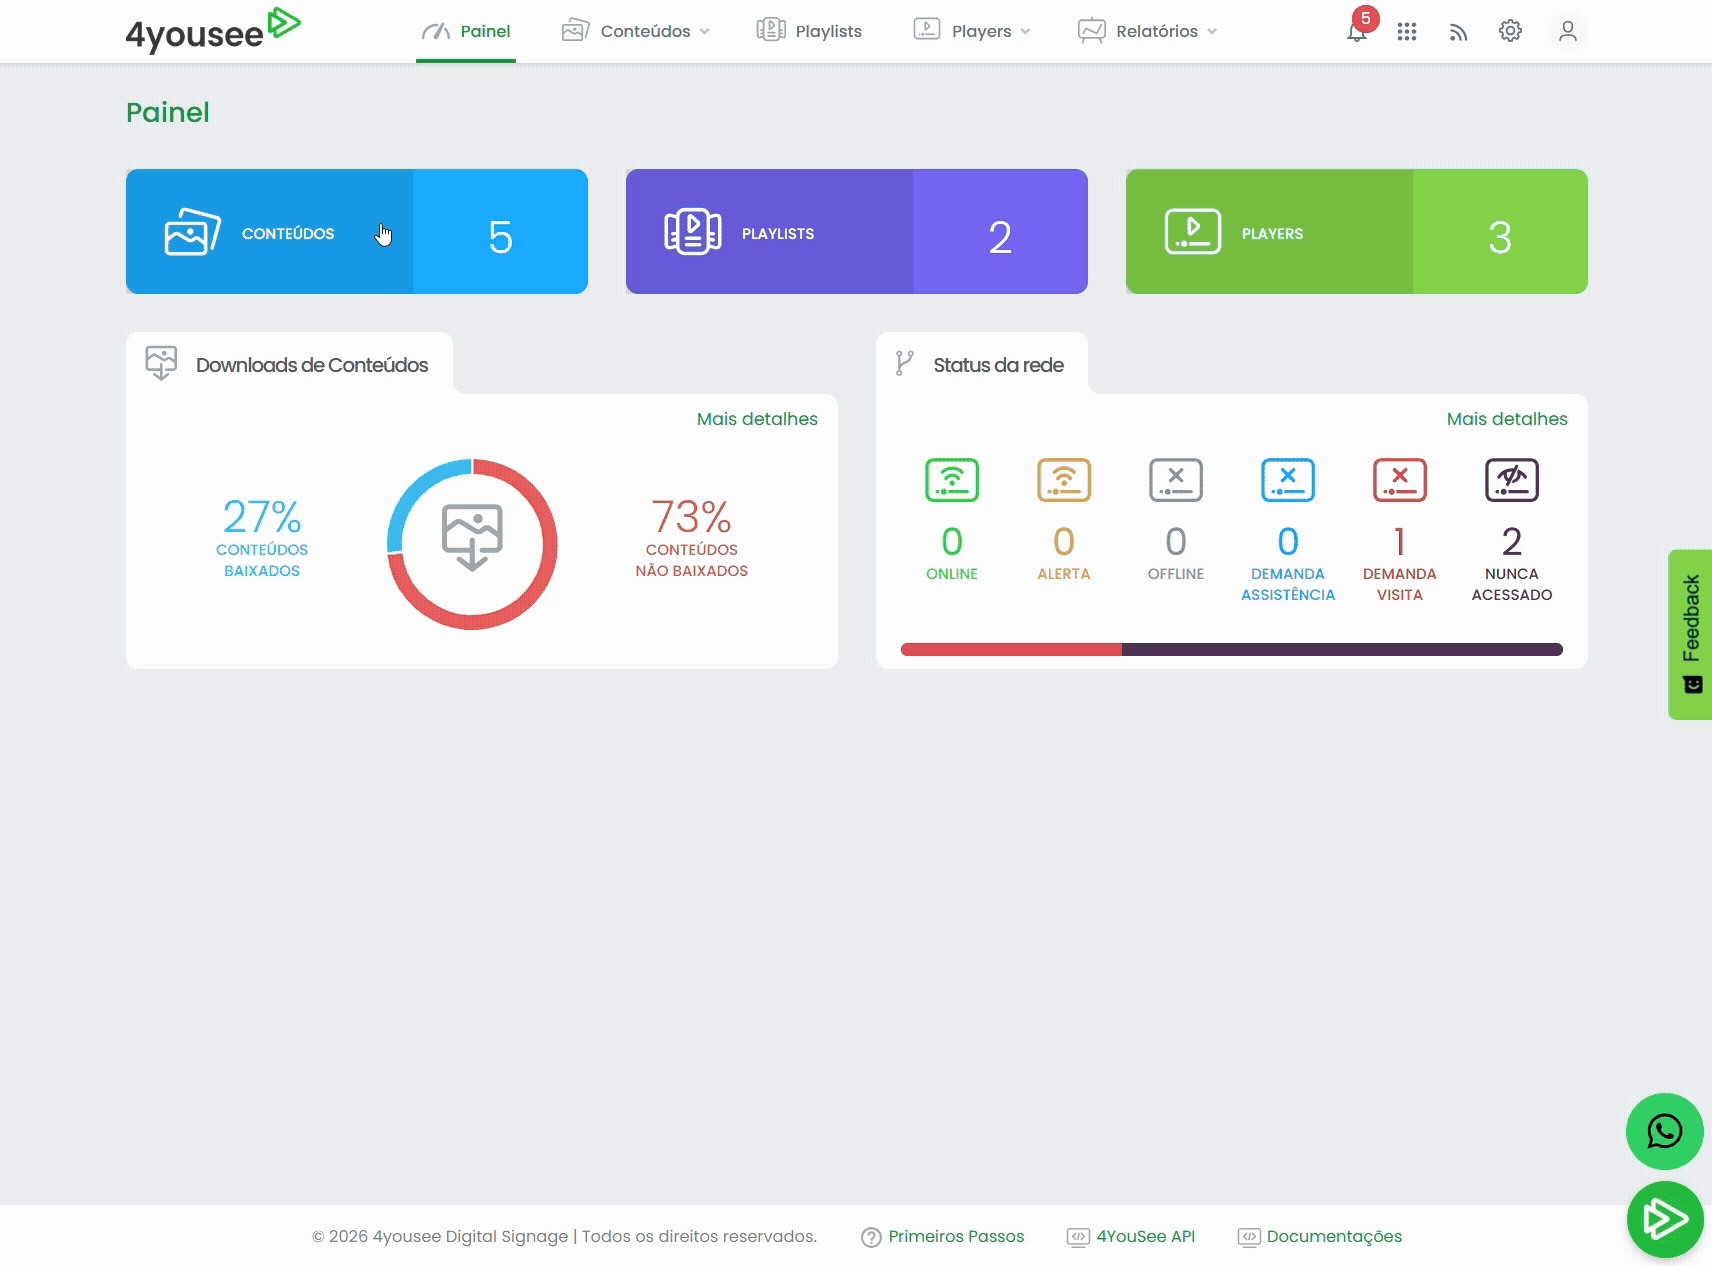1712x1266 pixels.
Task: Click the 4yousee logo
Action: 213,30
